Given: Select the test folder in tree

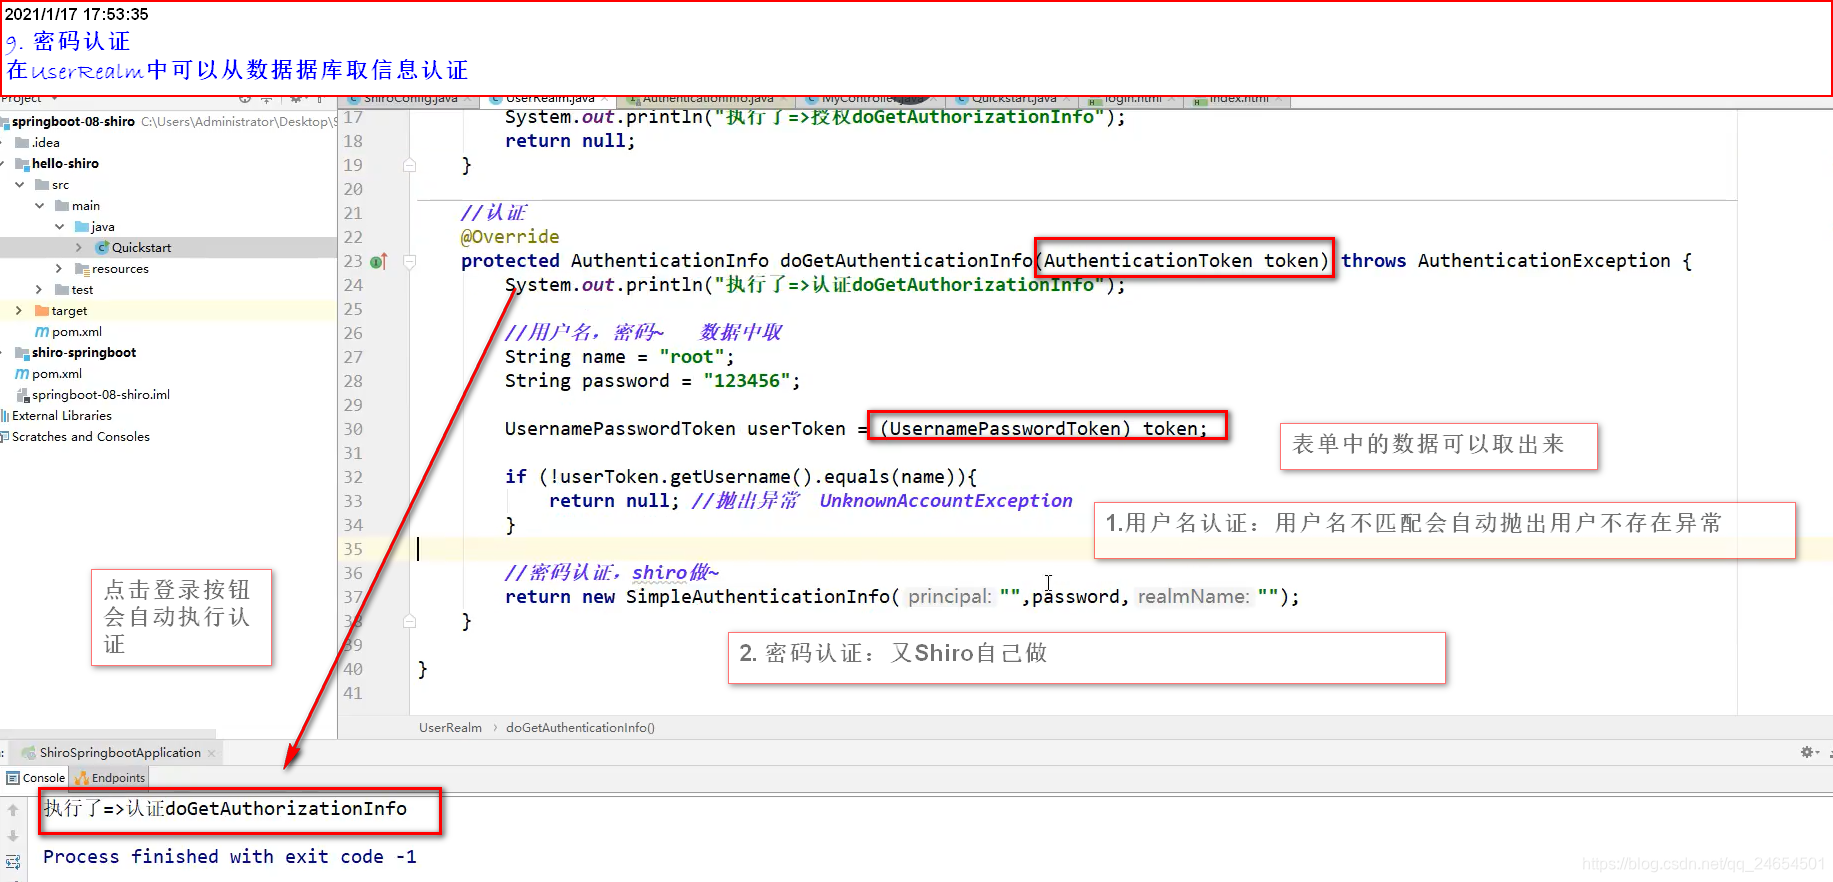Looking at the screenshot, I should (82, 289).
